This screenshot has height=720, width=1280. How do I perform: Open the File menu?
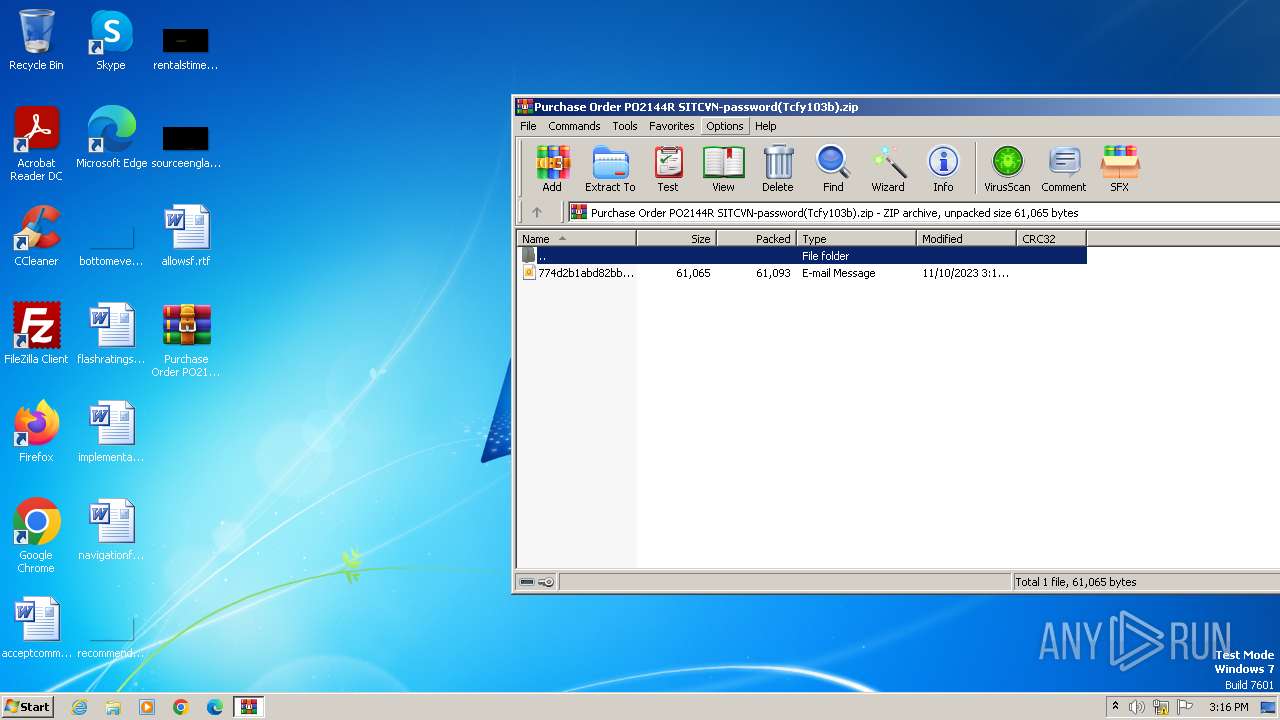(x=528, y=126)
